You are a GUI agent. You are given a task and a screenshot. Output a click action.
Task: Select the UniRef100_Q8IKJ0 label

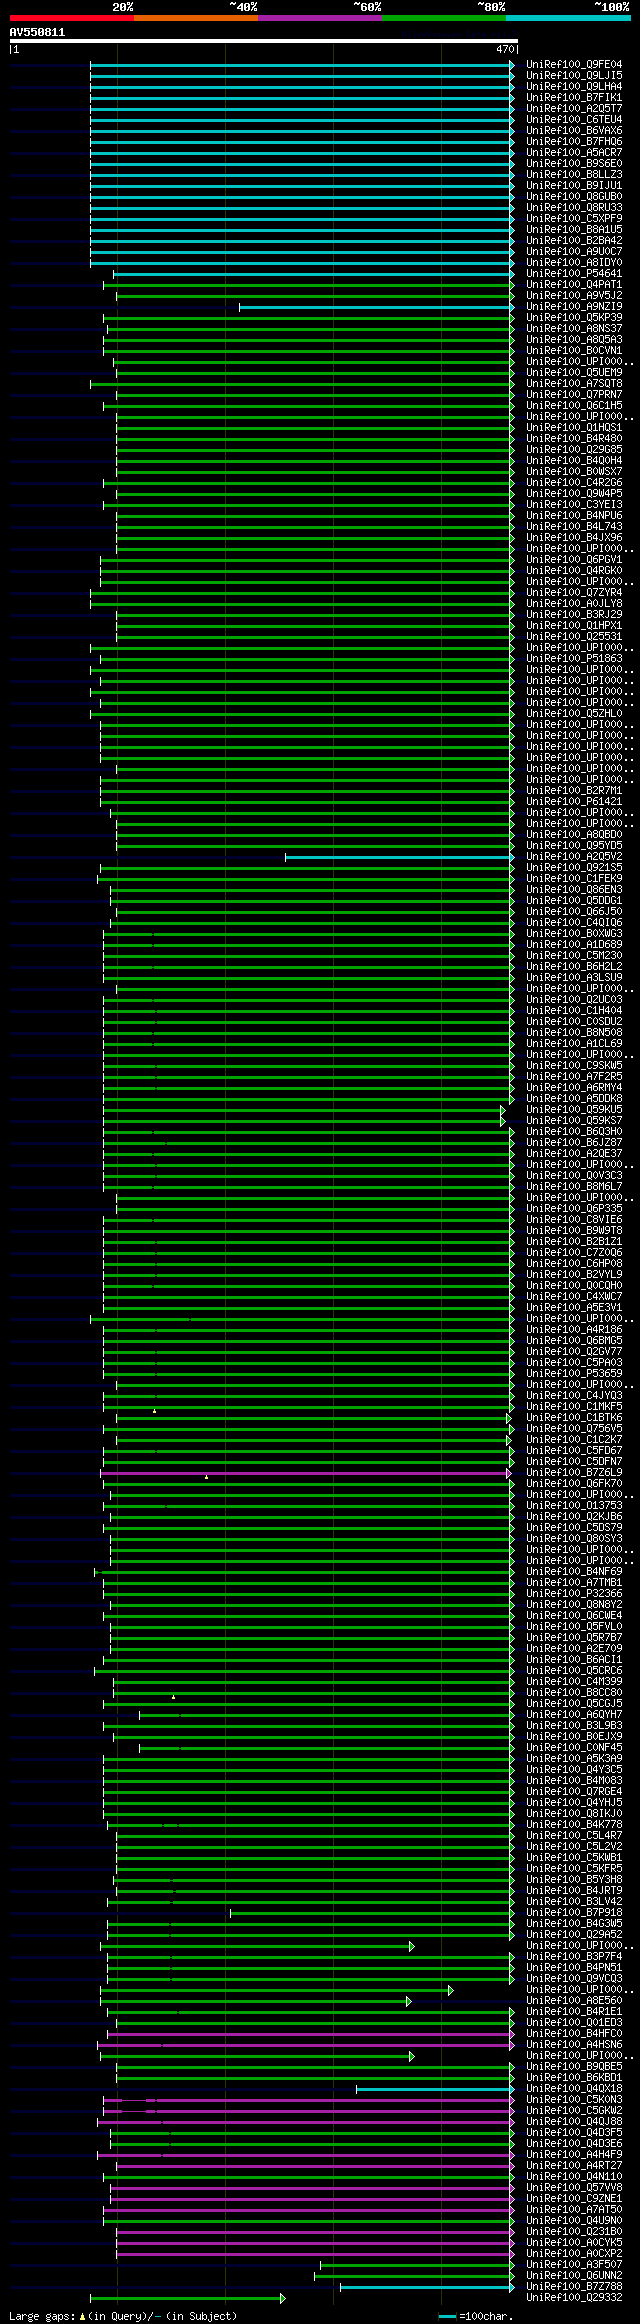[x=574, y=1814]
